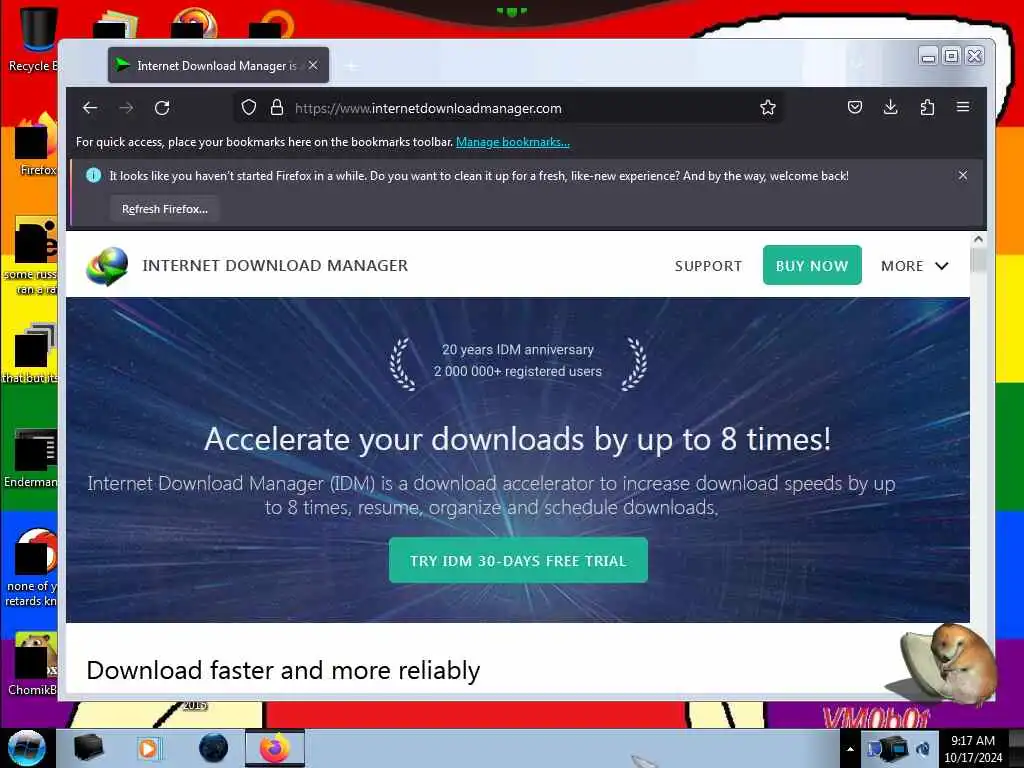Go back to the previous page
The width and height of the screenshot is (1024, 768).
90,108
